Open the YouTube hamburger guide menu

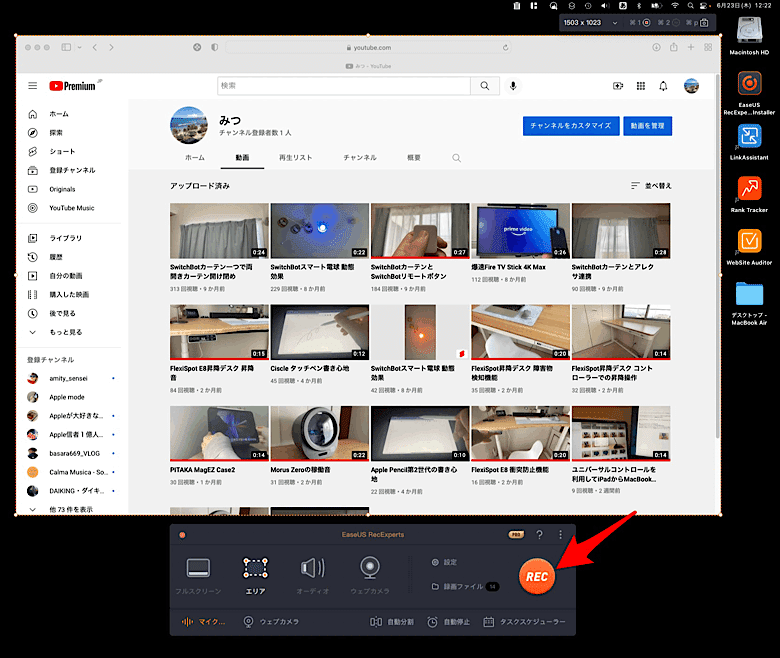(x=32, y=86)
